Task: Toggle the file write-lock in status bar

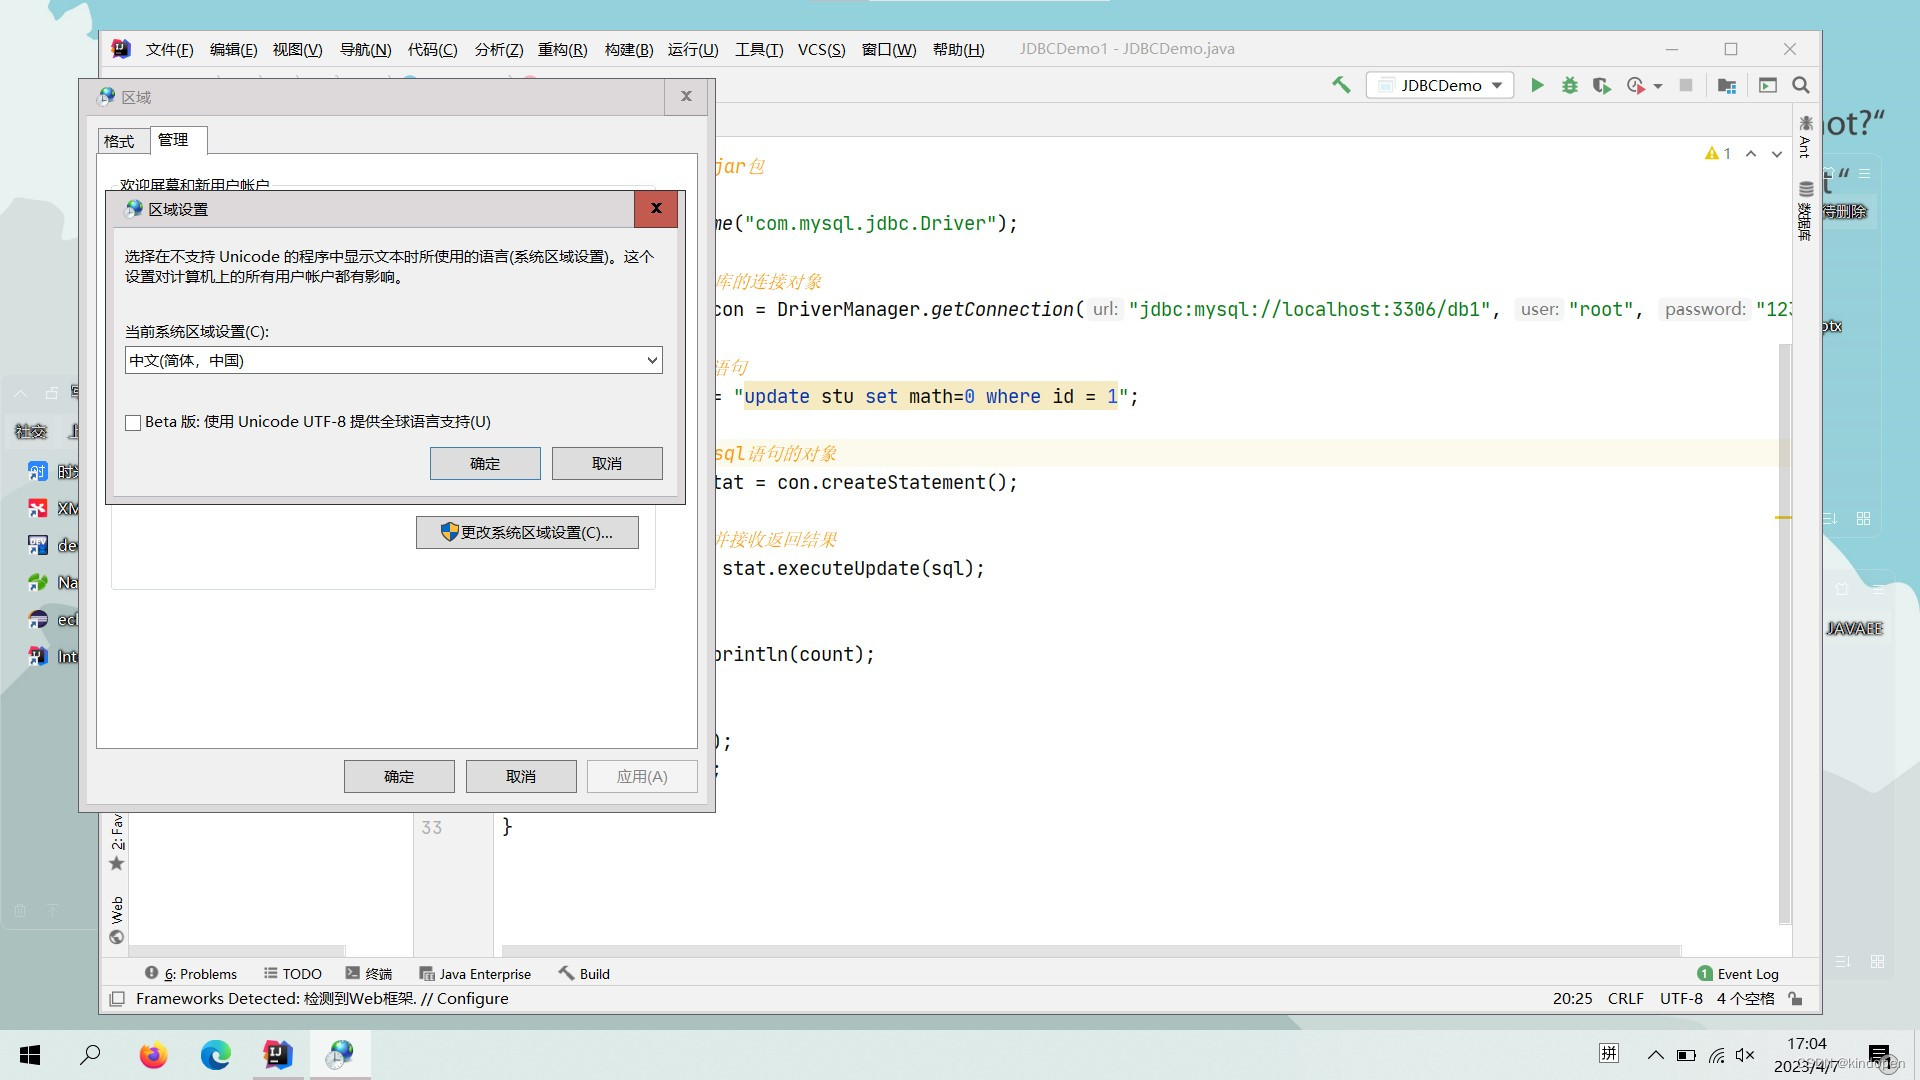Action: pos(1795,998)
